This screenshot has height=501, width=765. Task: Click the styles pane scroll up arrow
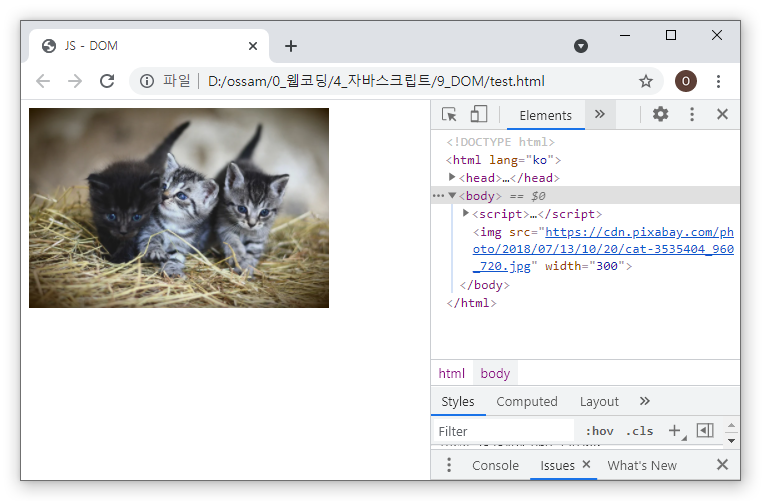pyautogui.click(x=731, y=425)
